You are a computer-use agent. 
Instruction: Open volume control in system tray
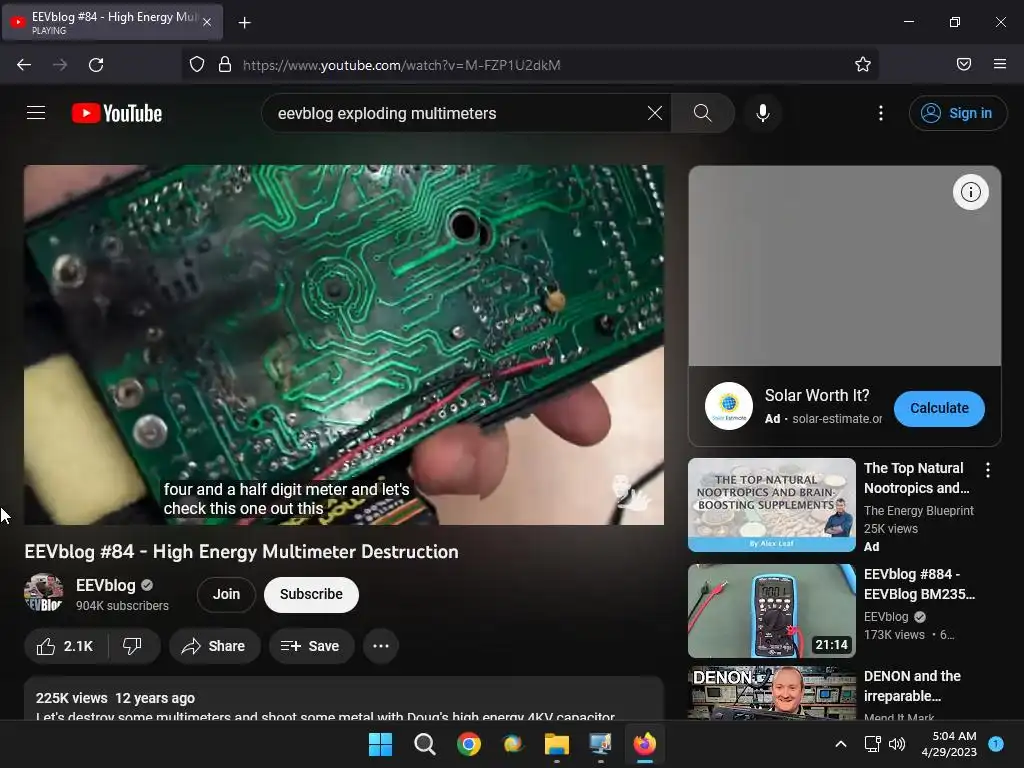click(x=897, y=744)
